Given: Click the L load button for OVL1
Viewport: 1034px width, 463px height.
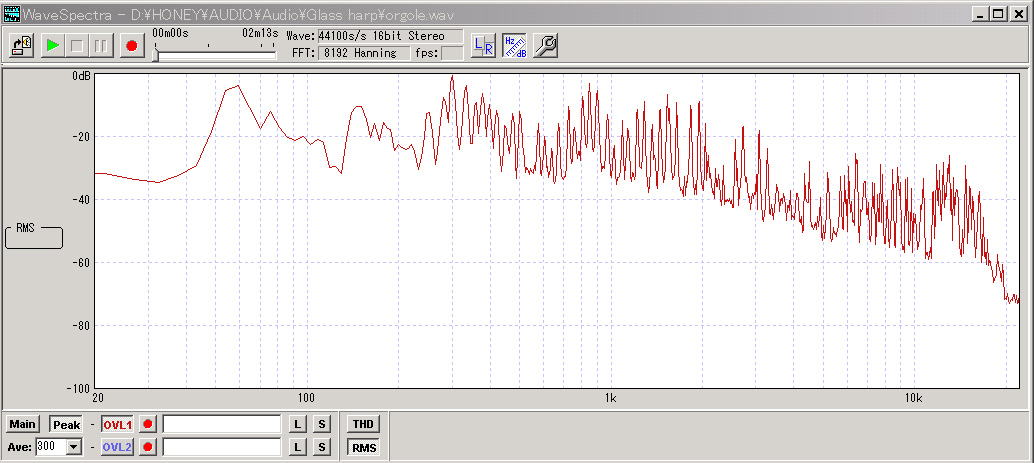Looking at the screenshot, I should (x=297, y=424).
